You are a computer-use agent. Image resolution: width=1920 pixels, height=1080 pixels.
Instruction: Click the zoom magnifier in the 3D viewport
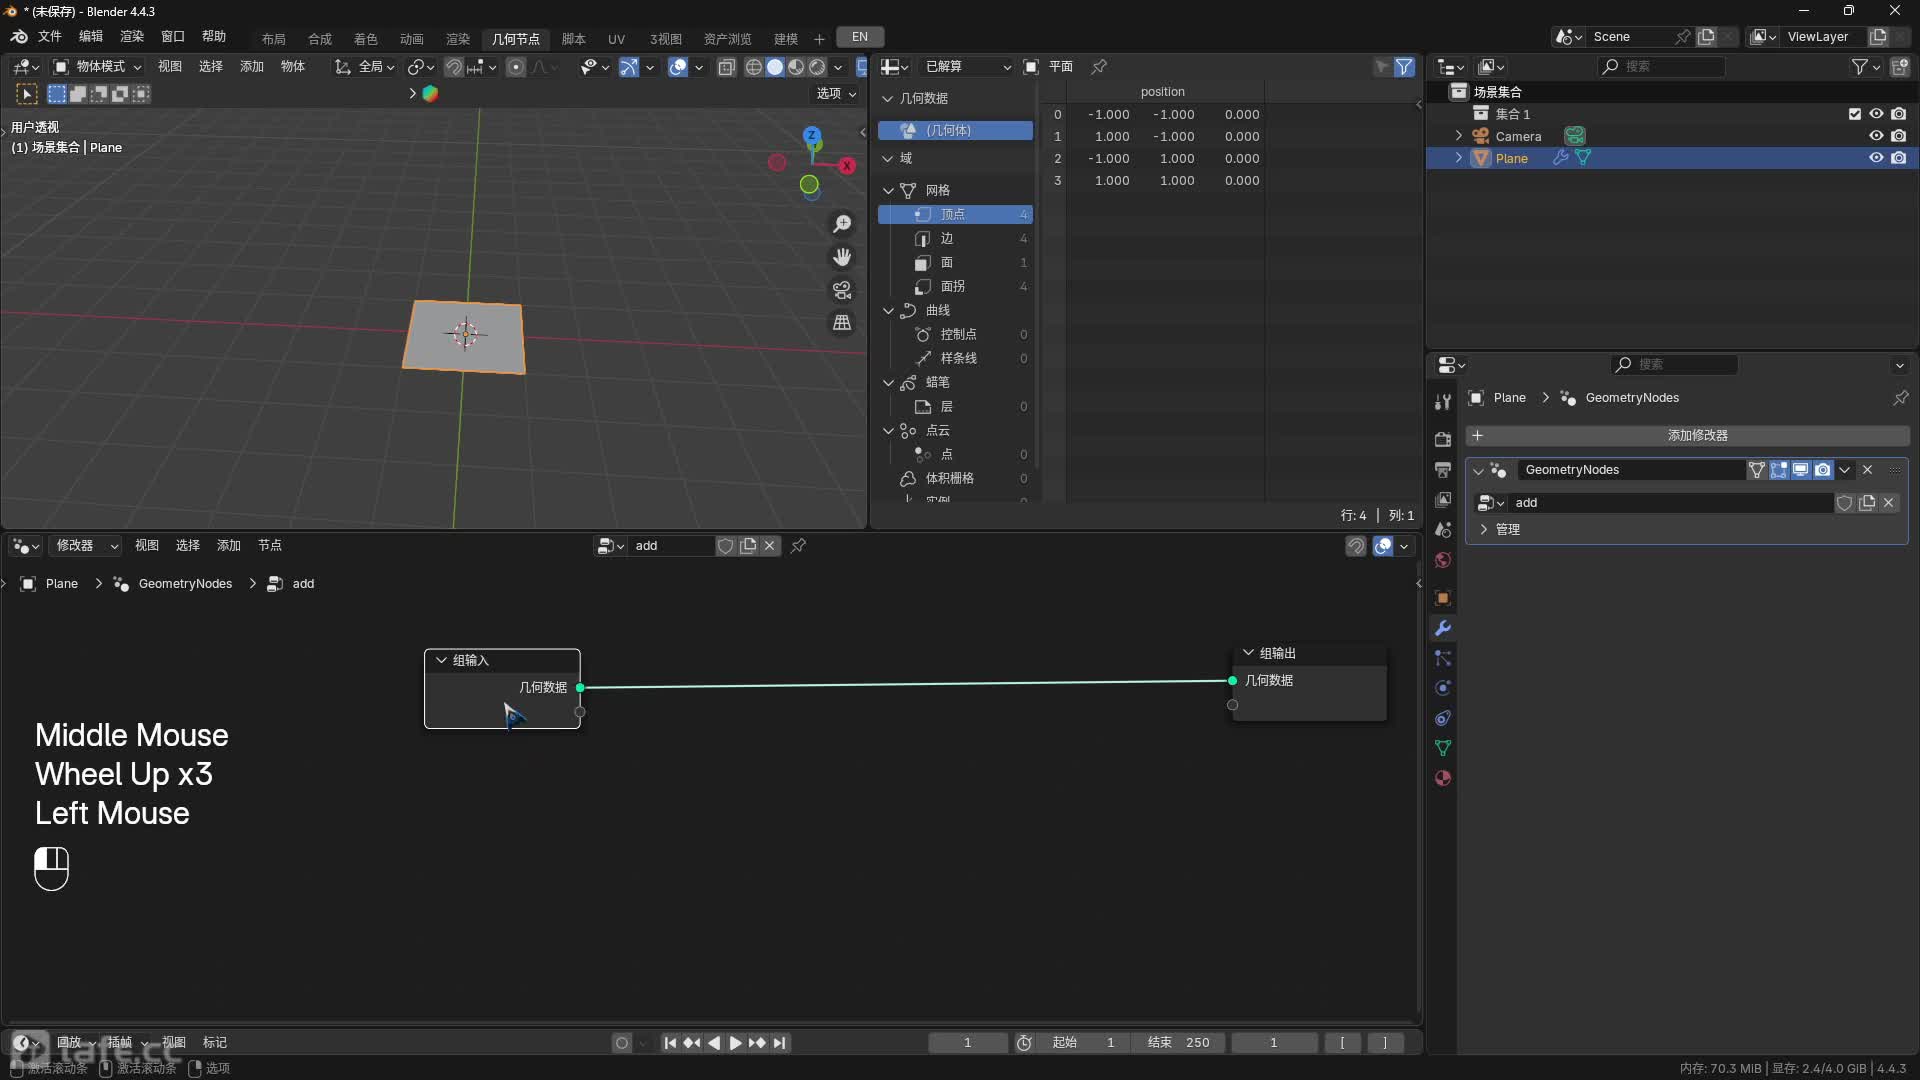coord(842,224)
